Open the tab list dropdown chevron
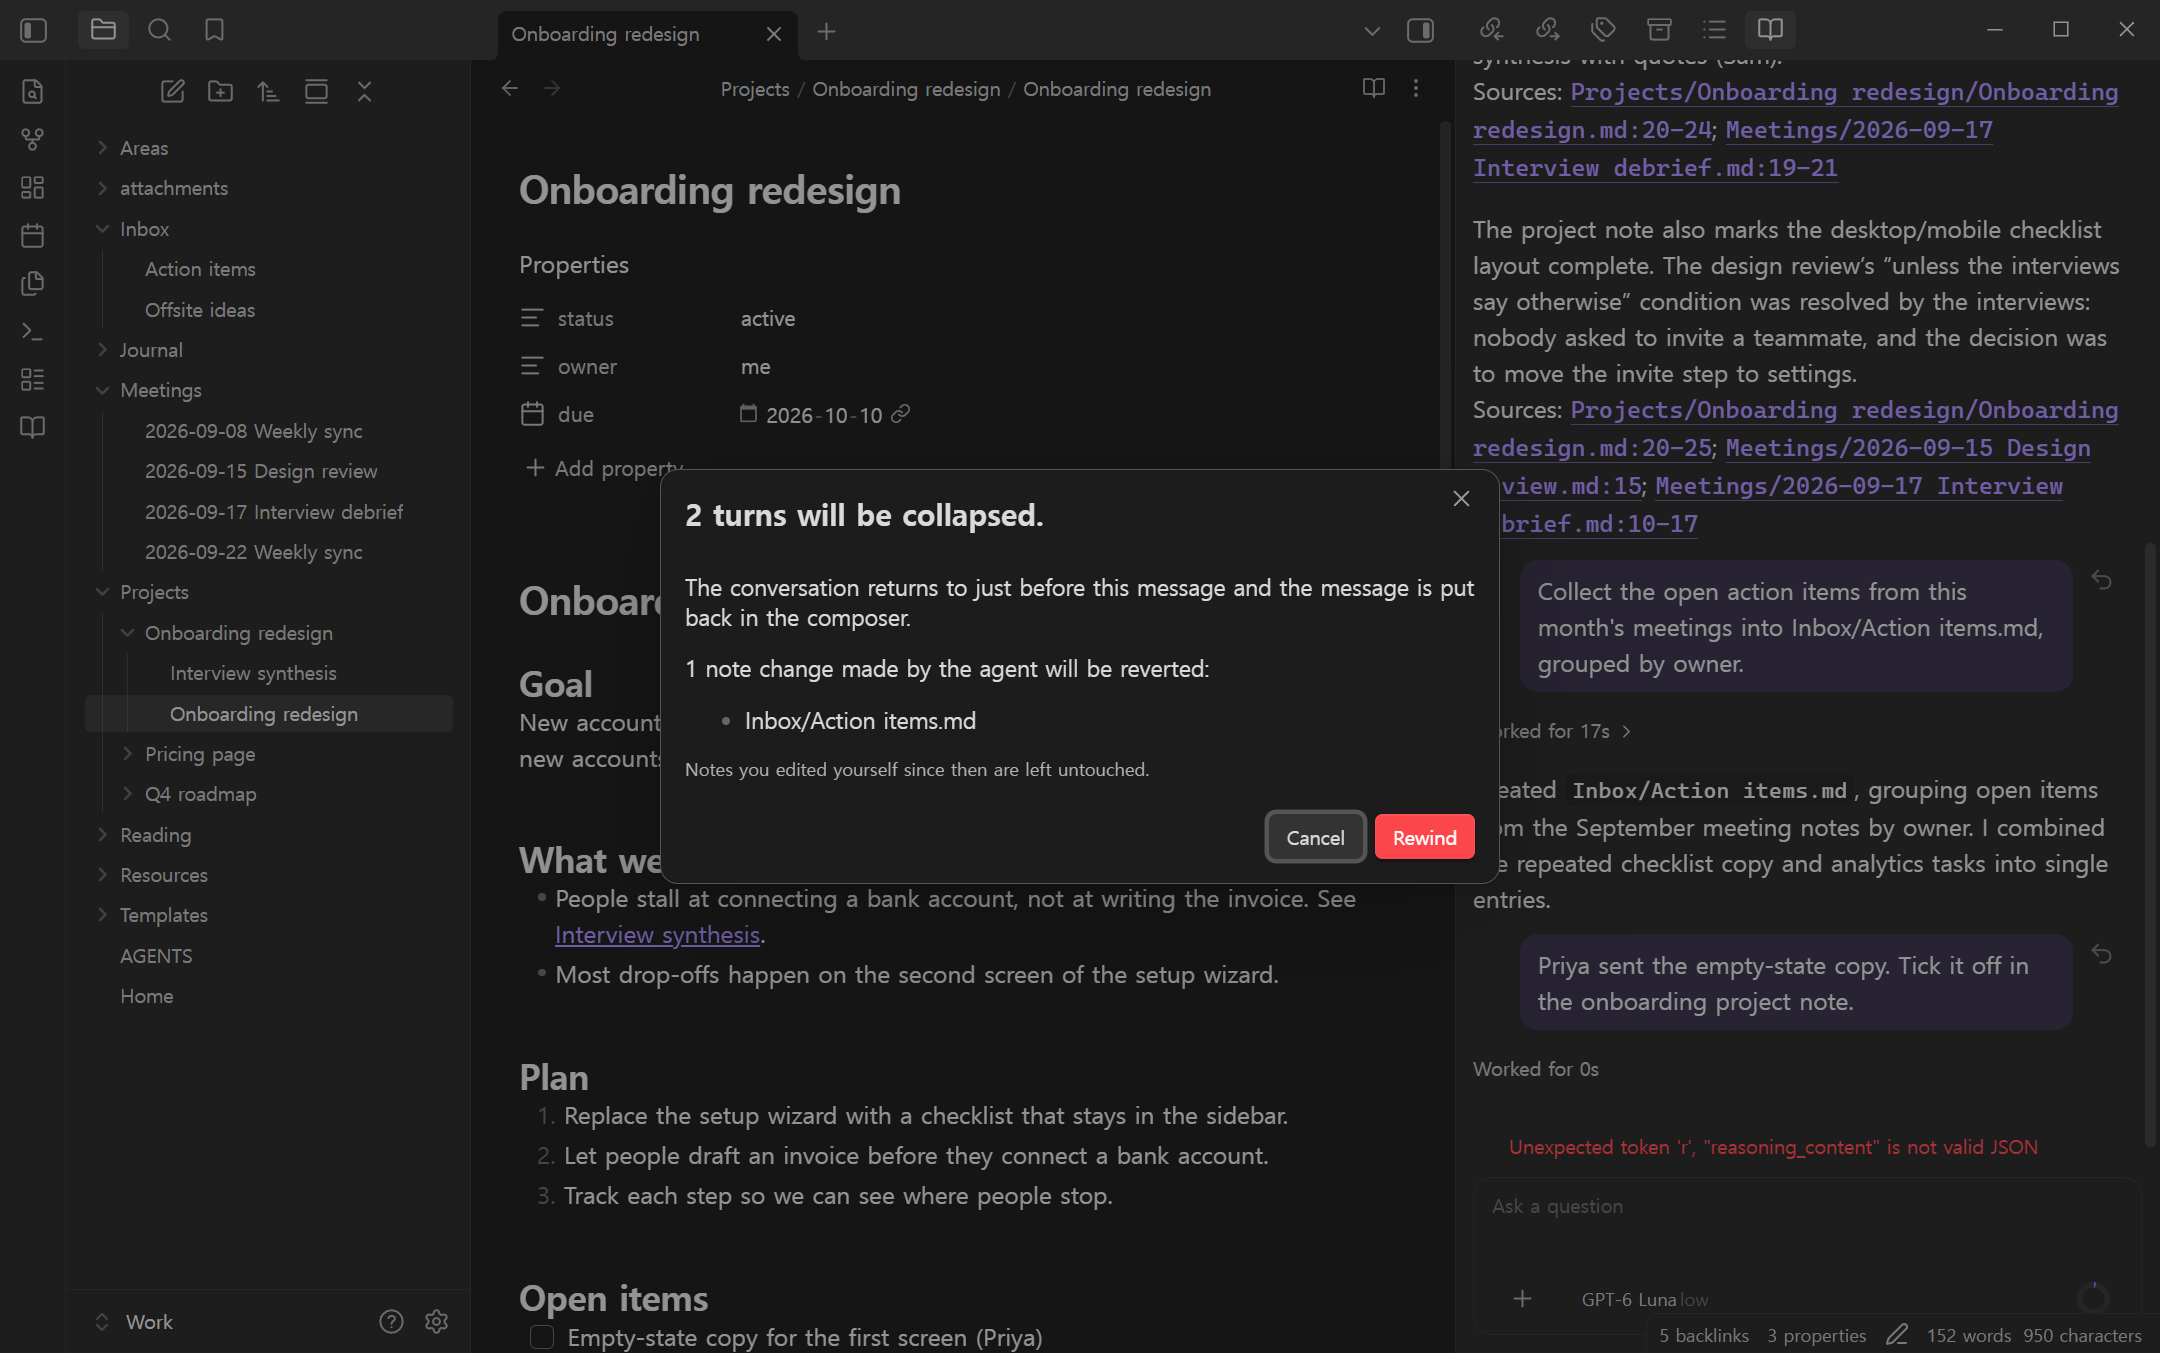 click(1372, 31)
